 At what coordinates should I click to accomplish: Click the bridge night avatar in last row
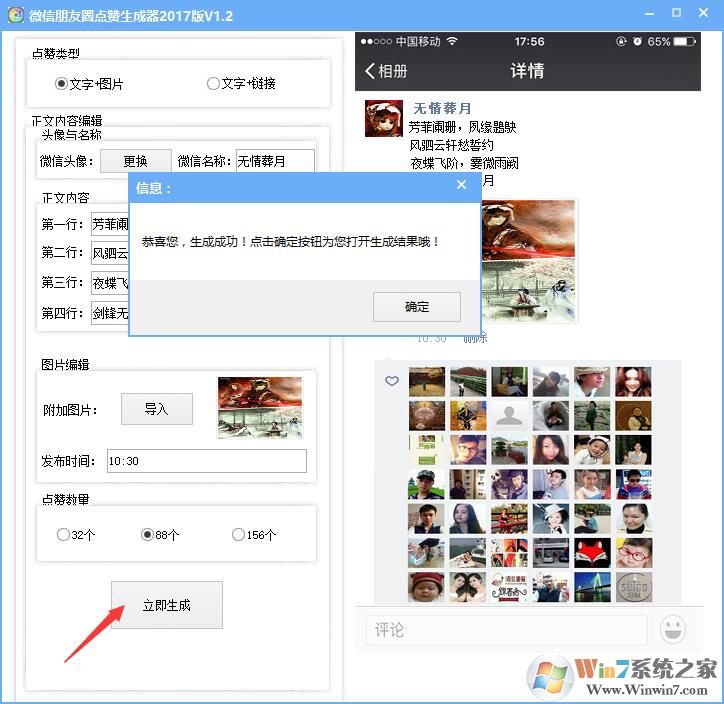pyautogui.click(x=592, y=587)
